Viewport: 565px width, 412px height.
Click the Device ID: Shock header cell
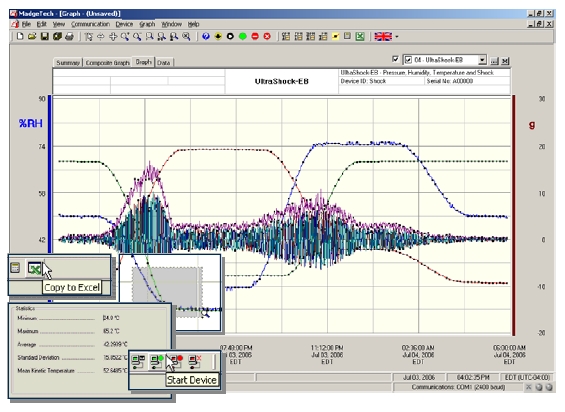click(381, 81)
